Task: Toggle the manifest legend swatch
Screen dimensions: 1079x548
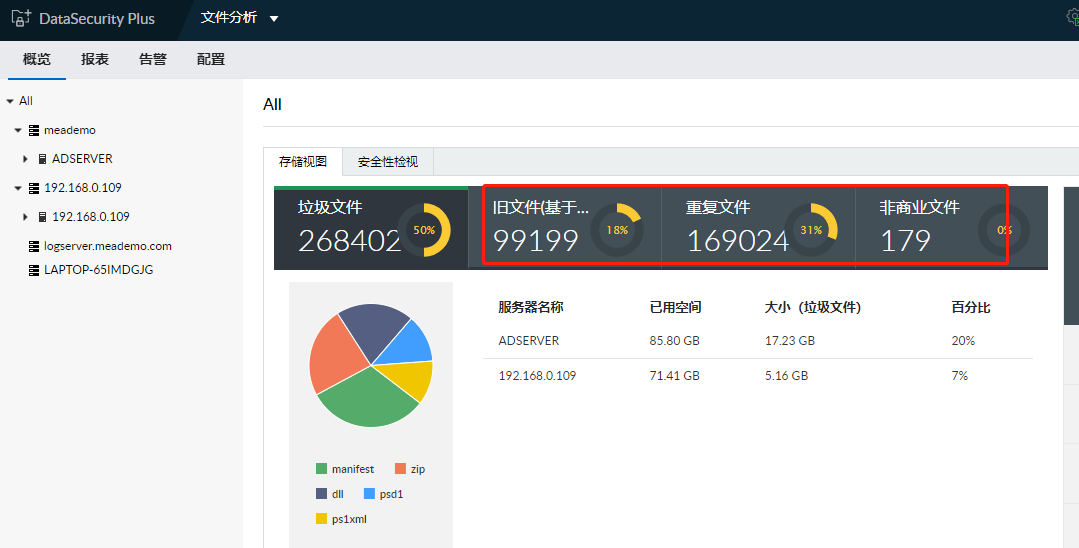Action: (321, 469)
